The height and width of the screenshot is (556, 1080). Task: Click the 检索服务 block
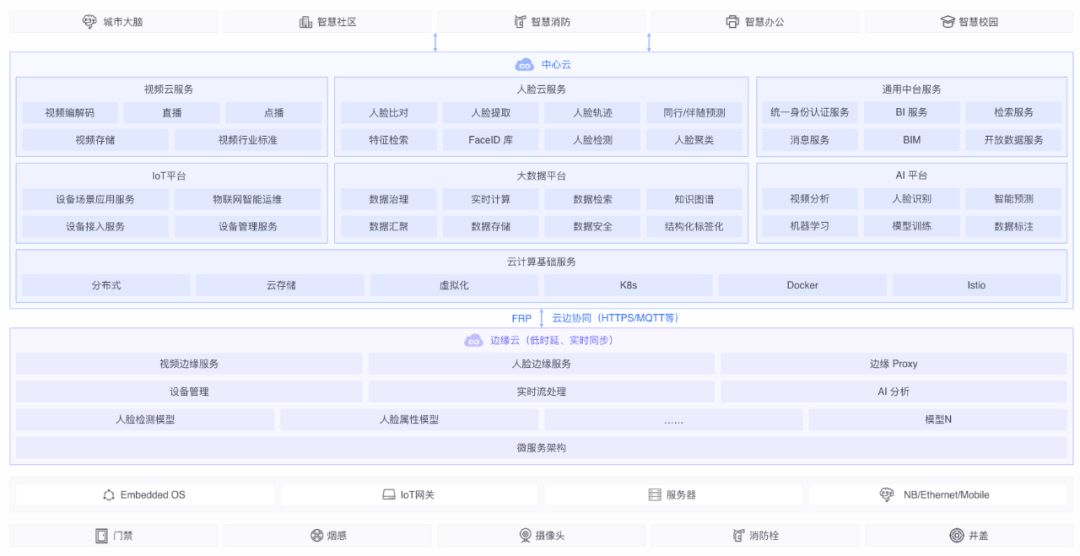click(1013, 112)
